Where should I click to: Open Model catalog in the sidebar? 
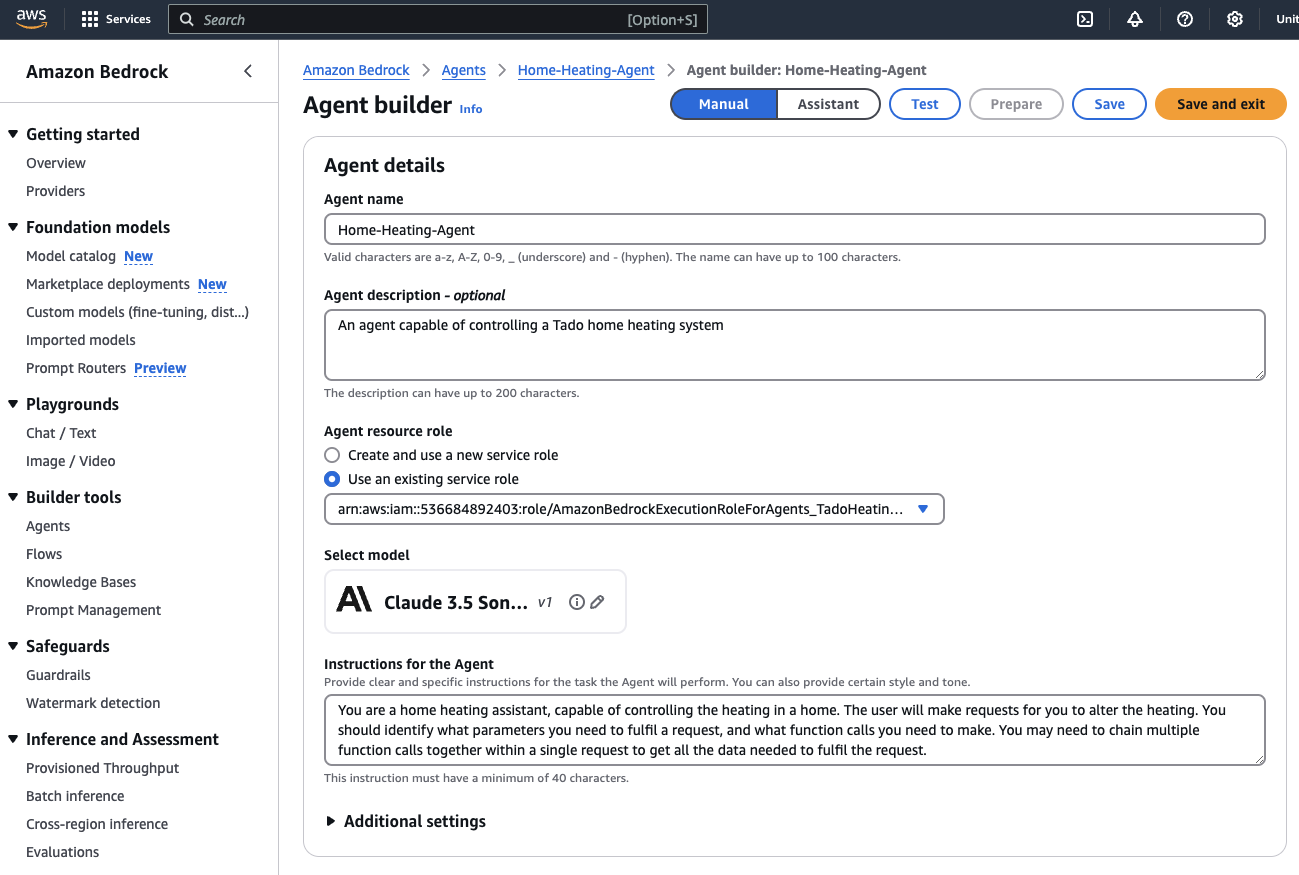(71, 256)
